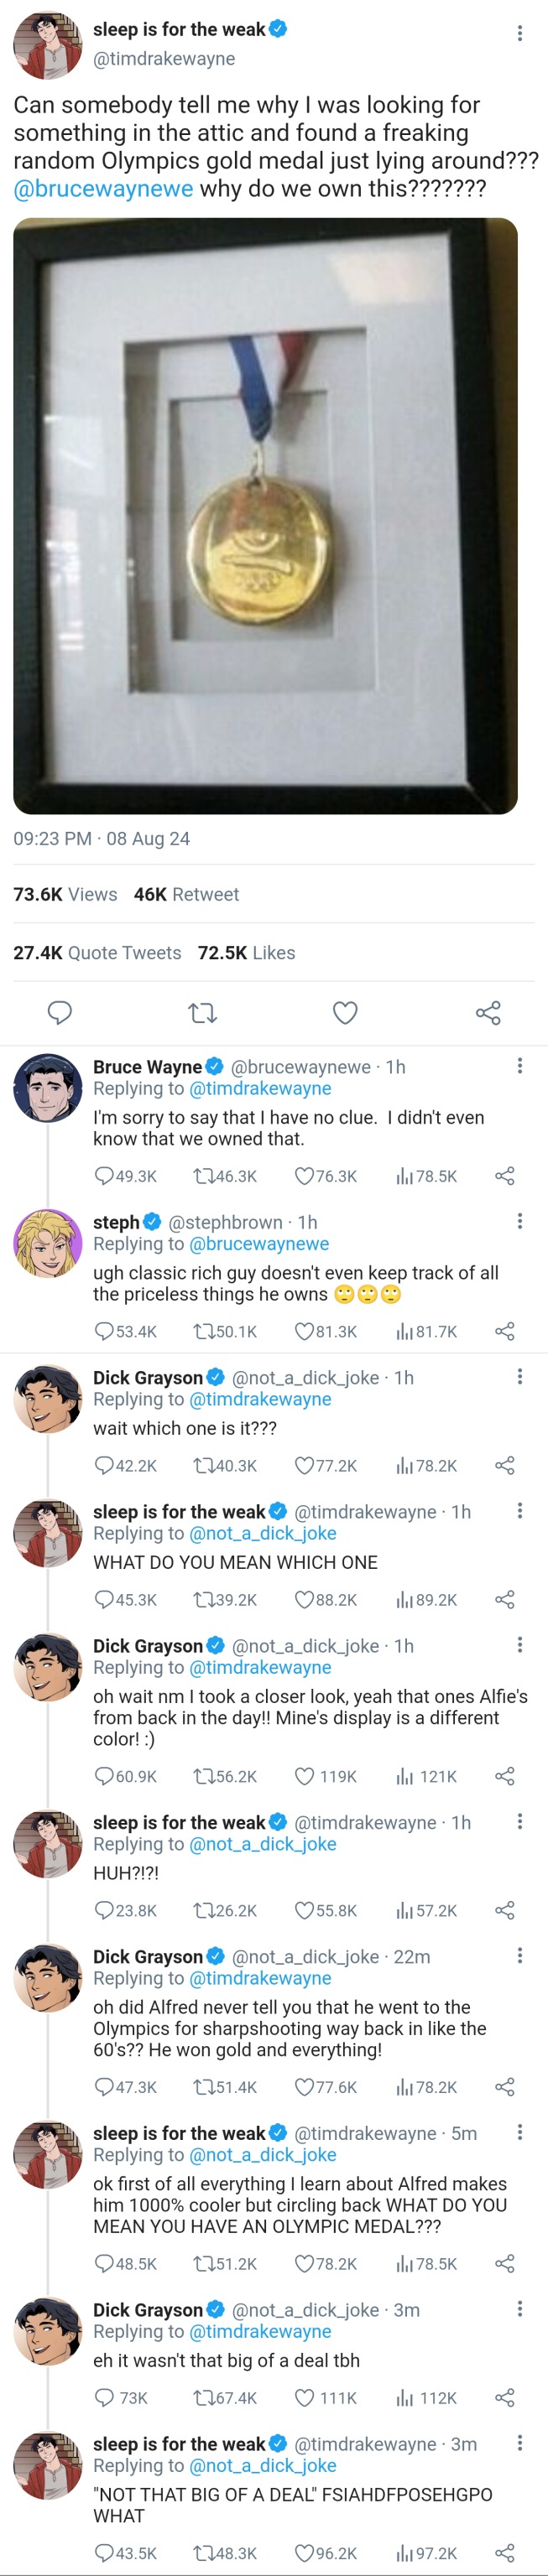Open the framed gold medal photo

click(x=265, y=515)
